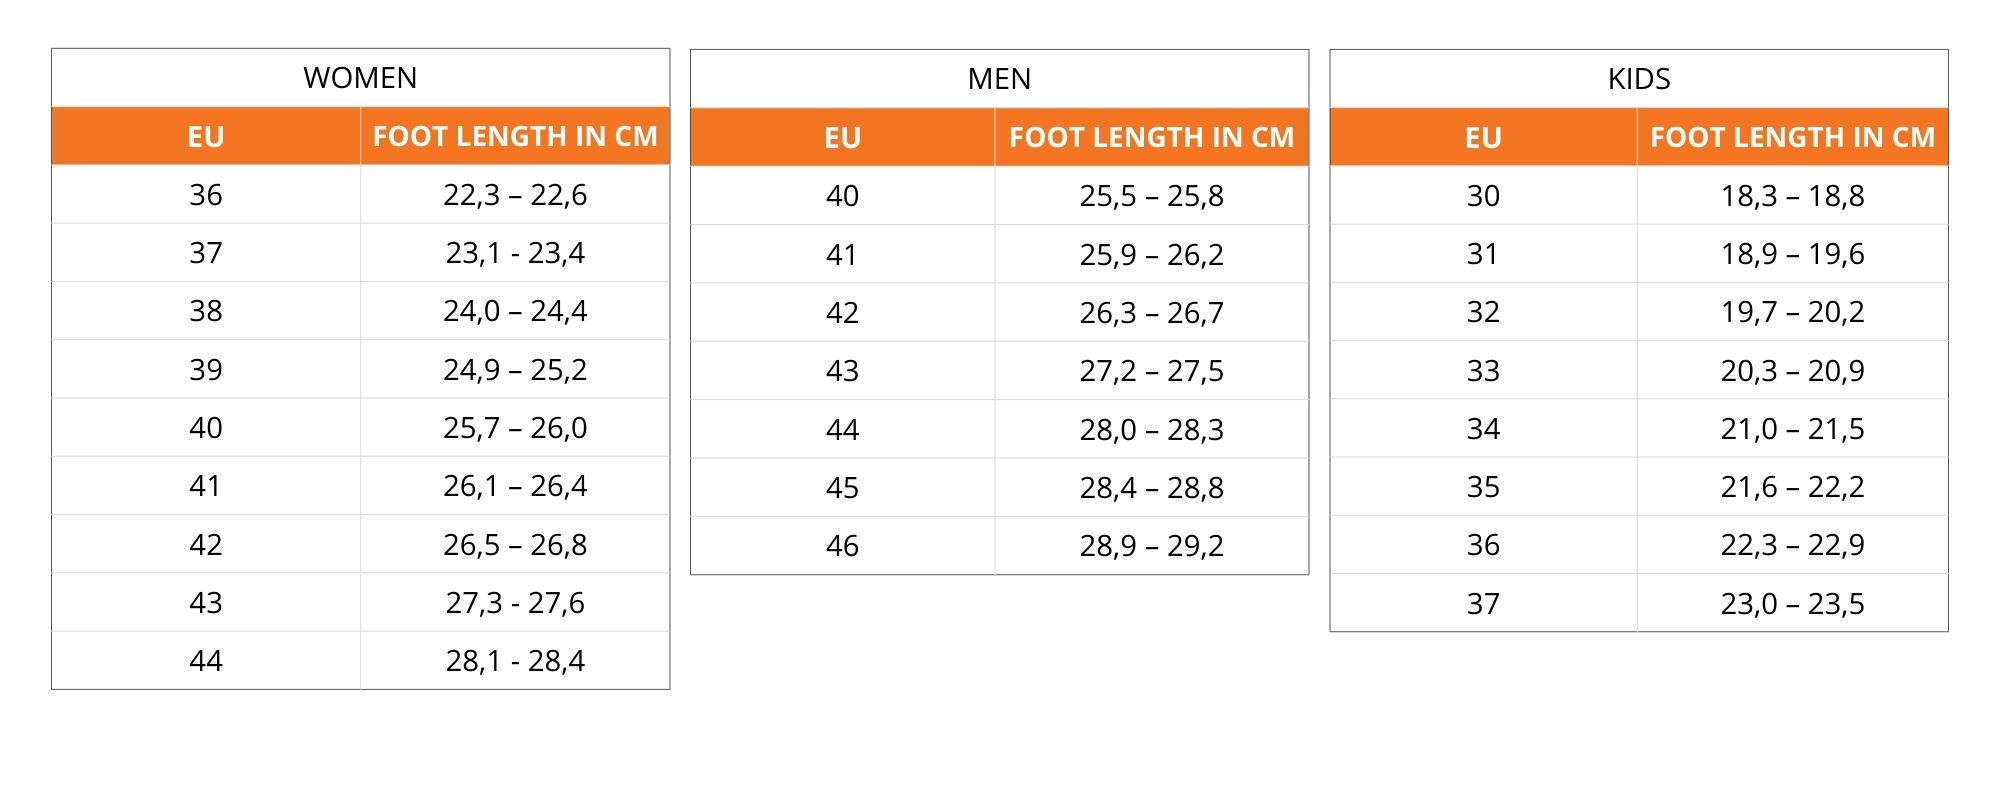Click women's EU size 44 cell
The height and width of the screenshot is (800, 2000).
(206, 661)
